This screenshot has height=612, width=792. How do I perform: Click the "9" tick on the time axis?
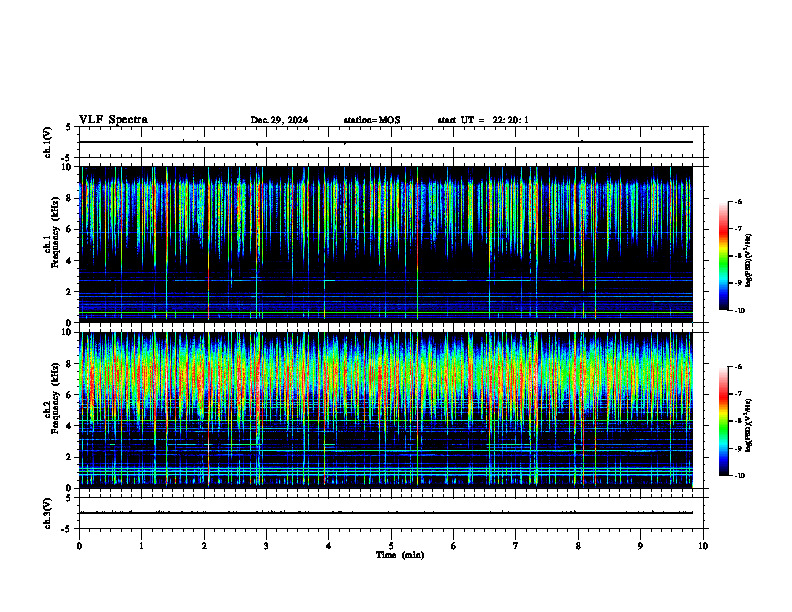pyautogui.click(x=640, y=546)
